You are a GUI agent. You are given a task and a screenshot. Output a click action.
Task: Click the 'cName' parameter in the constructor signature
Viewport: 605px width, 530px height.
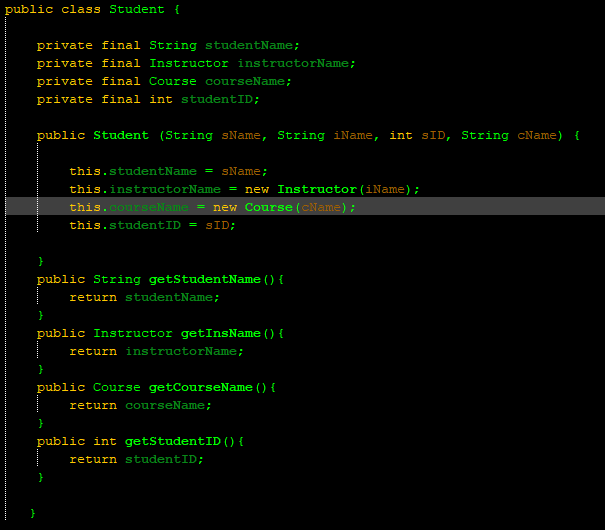coord(537,135)
